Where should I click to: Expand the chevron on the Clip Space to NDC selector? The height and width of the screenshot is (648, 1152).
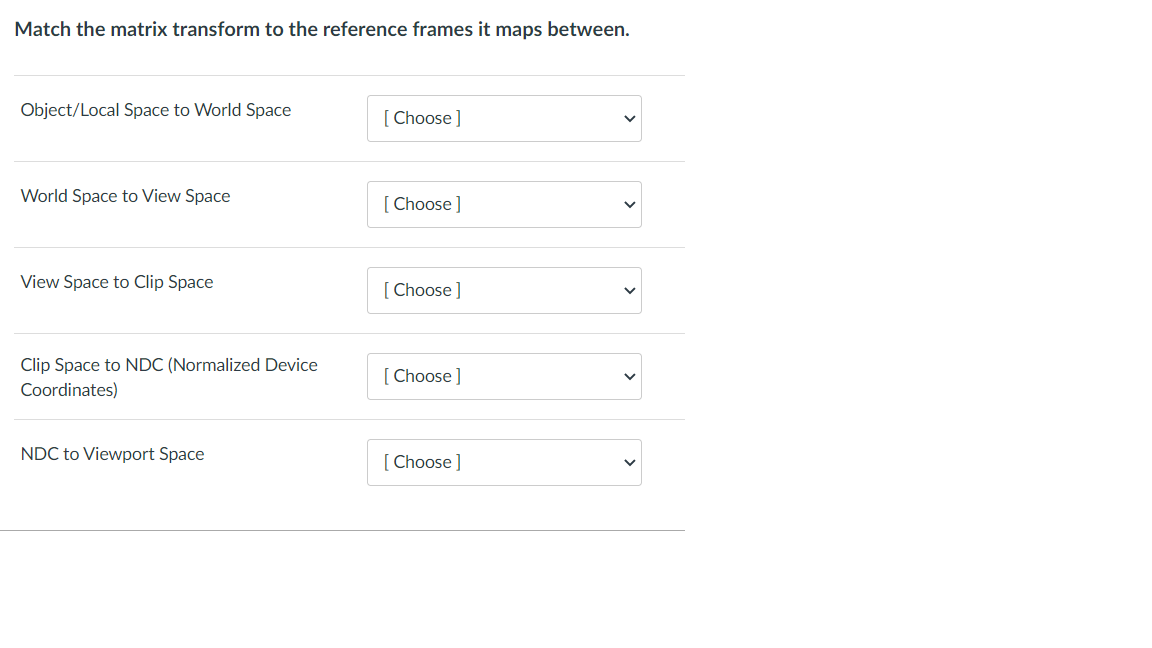[629, 376]
